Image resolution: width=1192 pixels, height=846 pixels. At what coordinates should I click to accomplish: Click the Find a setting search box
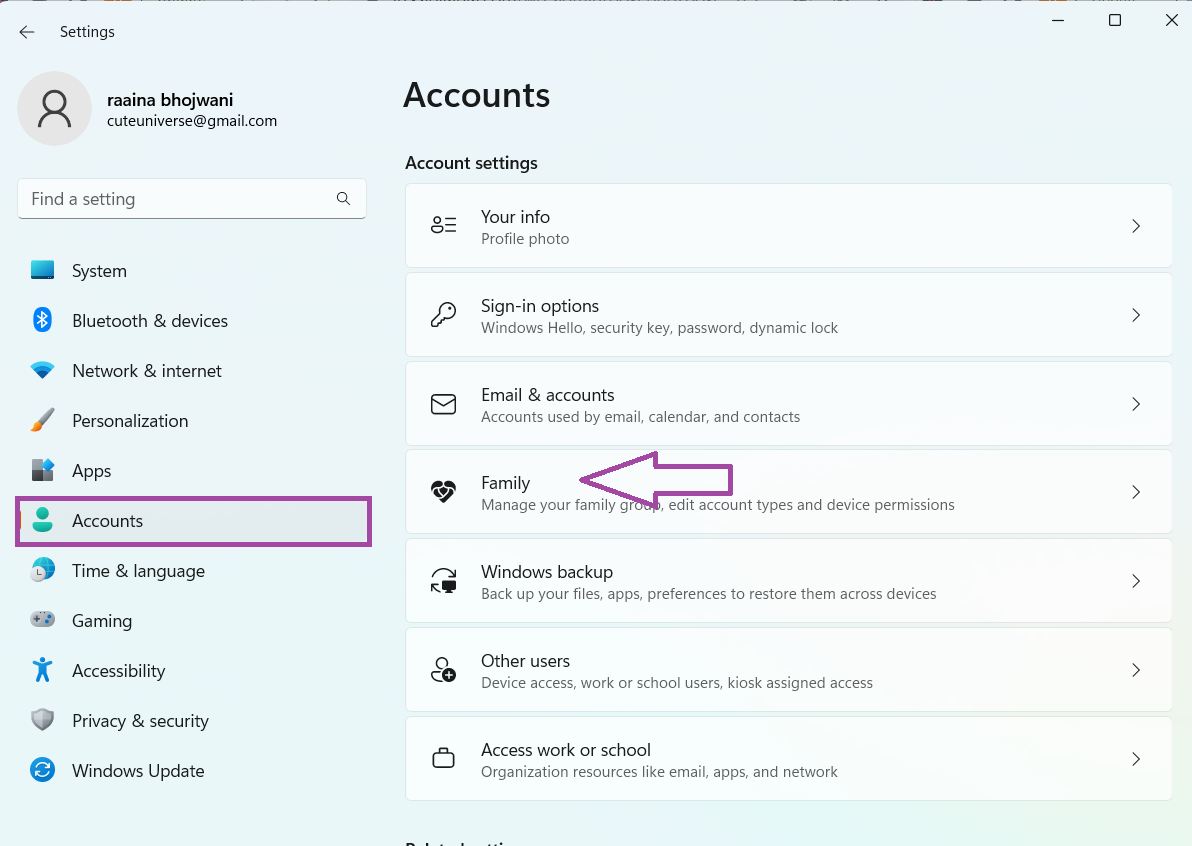pos(180,199)
